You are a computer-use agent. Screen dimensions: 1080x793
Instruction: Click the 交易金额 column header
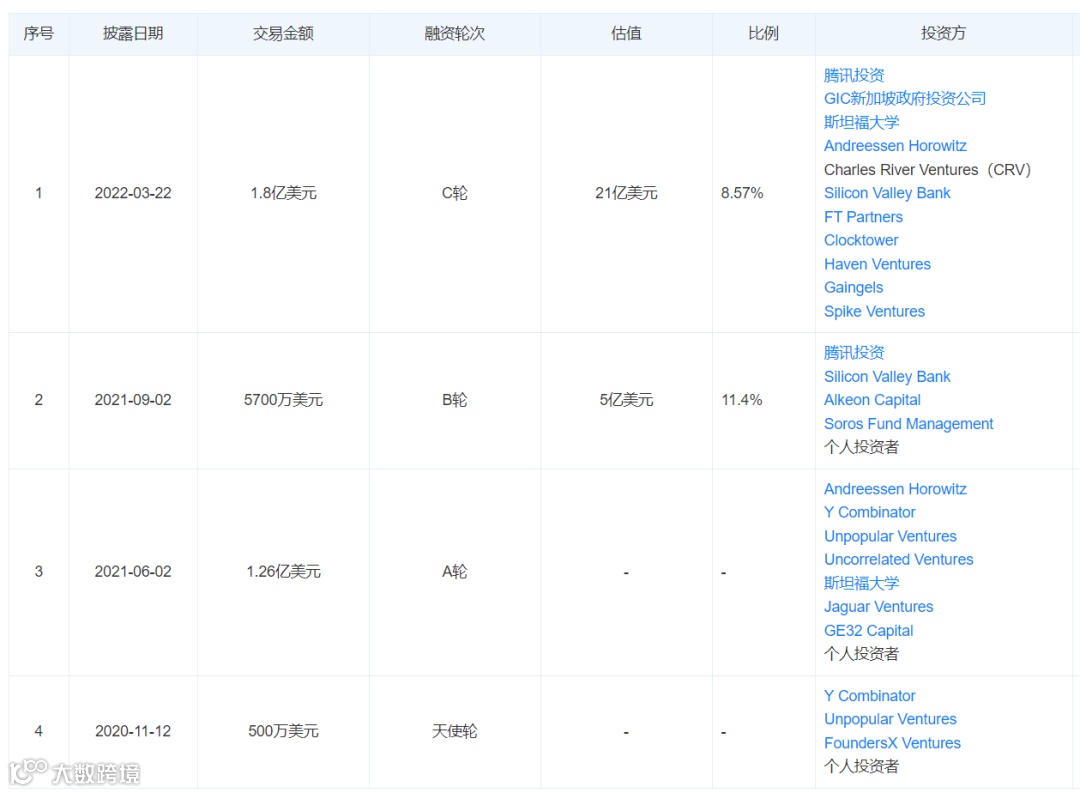[283, 33]
